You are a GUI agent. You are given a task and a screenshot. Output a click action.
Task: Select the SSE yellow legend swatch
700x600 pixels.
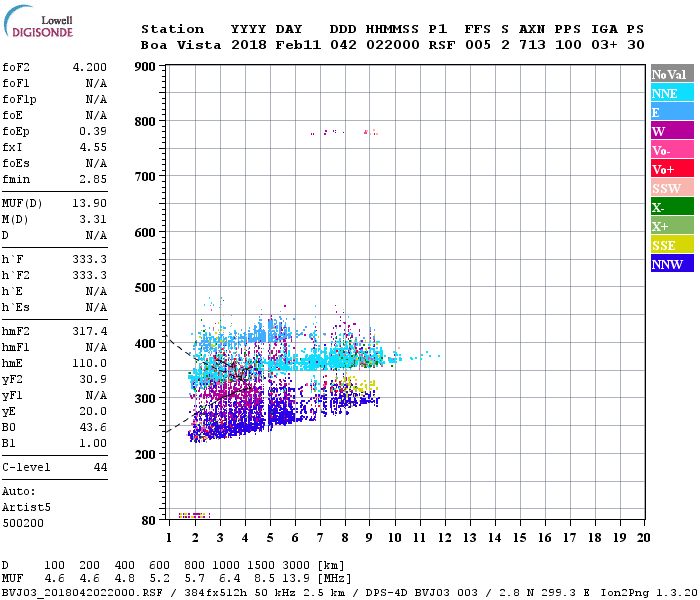(x=672, y=245)
